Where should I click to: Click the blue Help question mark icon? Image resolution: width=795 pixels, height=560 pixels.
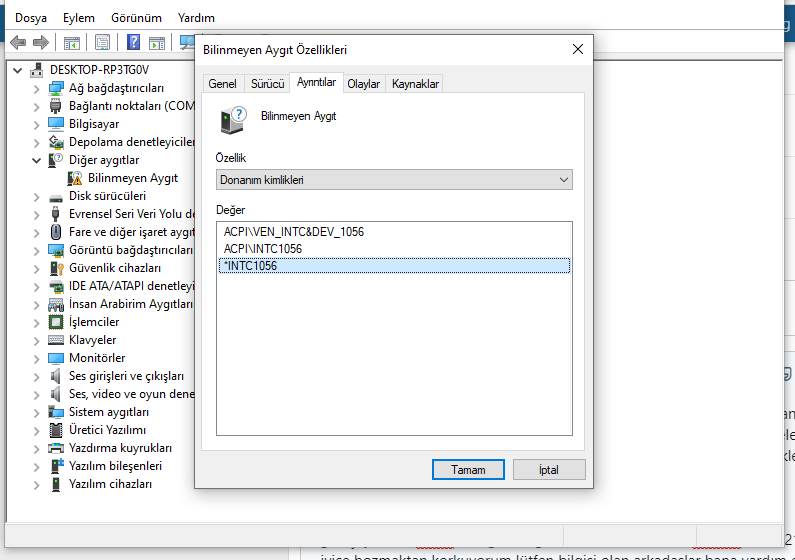click(133, 42)
